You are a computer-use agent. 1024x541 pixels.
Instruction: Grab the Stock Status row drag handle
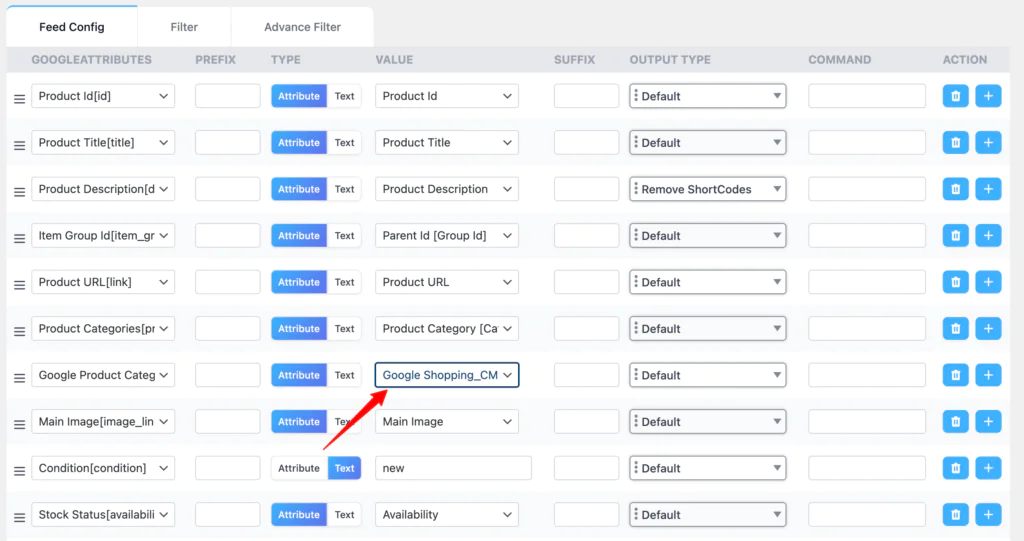[x=20, y=517]
